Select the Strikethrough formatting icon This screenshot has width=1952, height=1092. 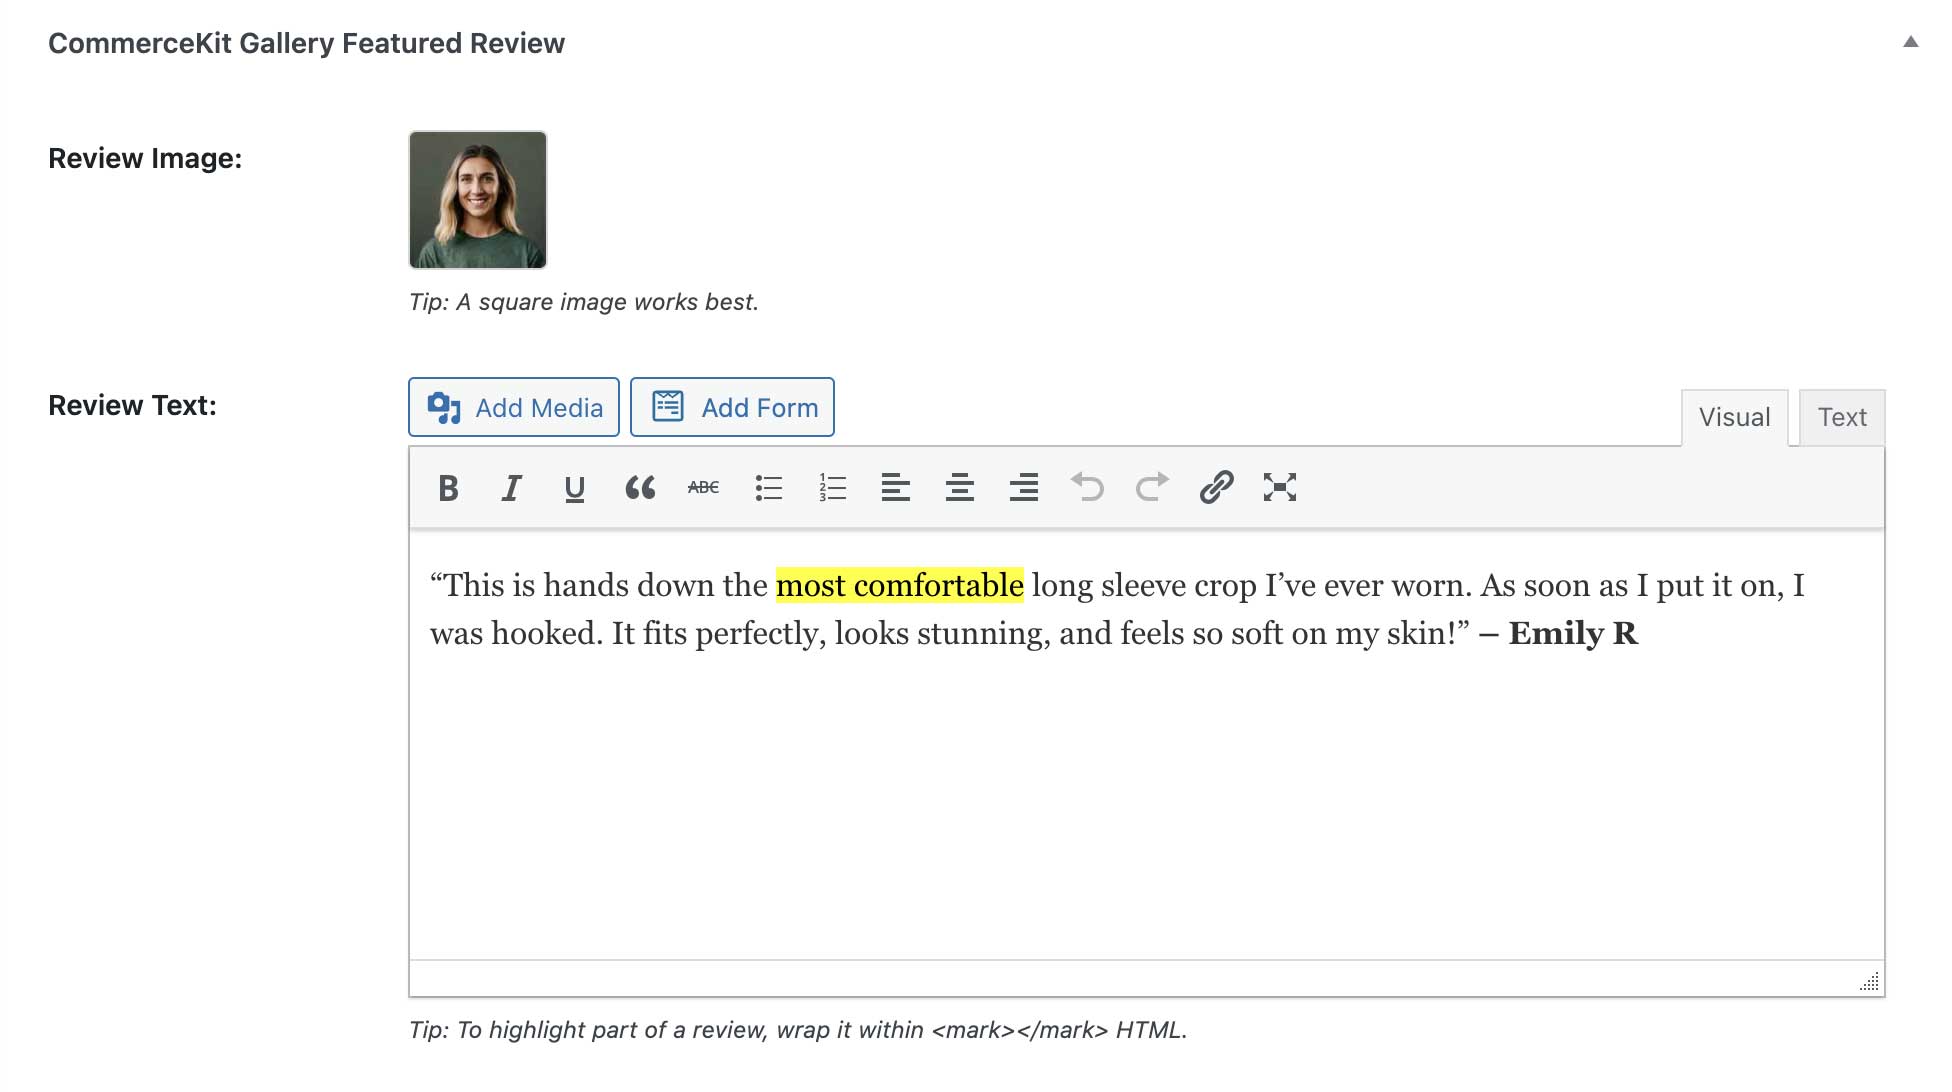704,486
